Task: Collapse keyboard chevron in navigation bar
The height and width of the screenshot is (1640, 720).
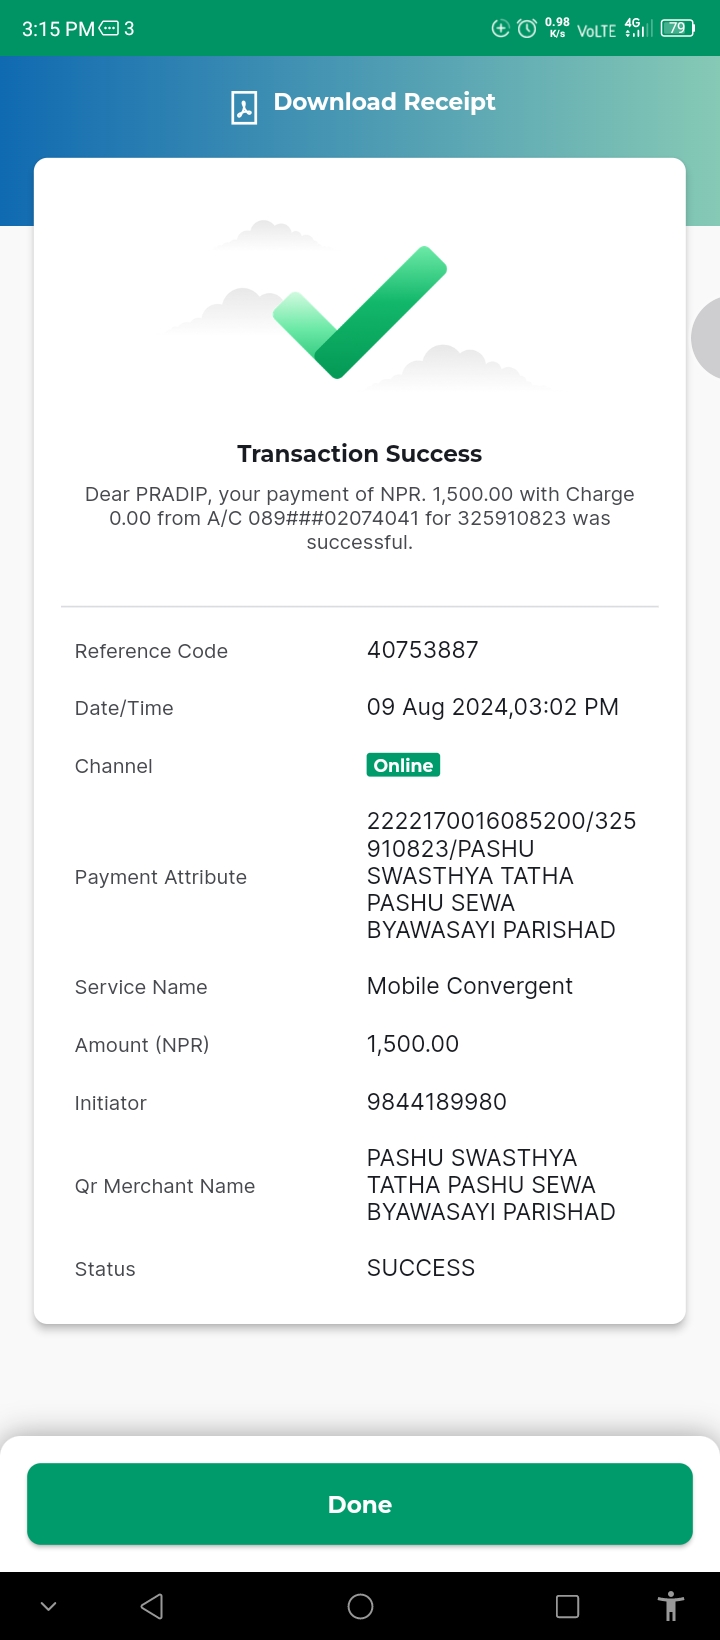Action: pyautogui.click(x=48, y=1606)
